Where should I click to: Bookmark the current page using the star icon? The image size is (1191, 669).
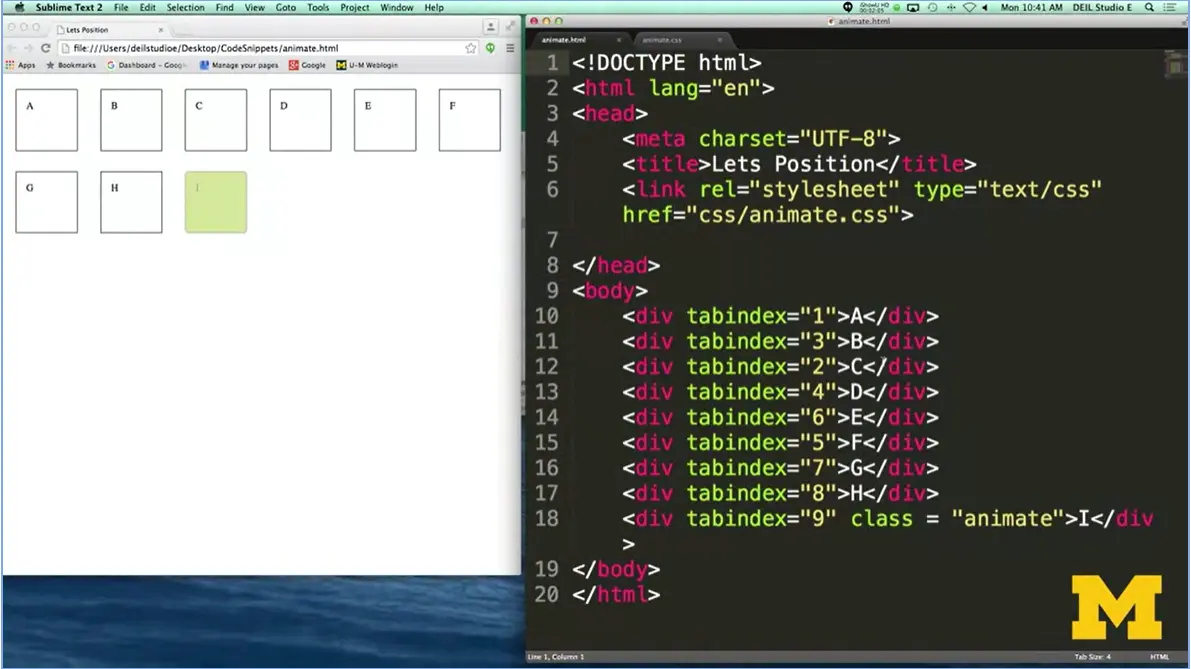point(469,47)
